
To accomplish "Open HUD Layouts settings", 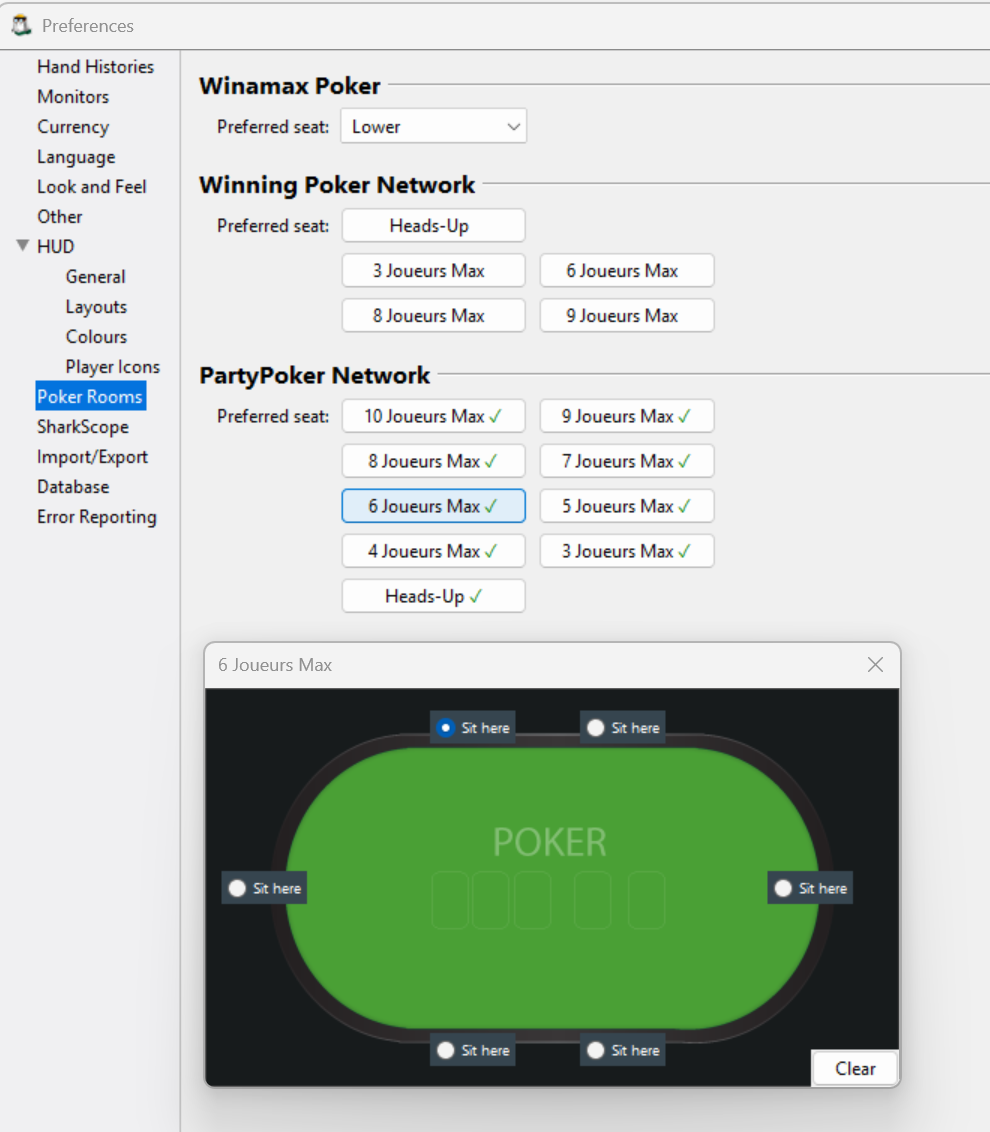I will coord(96,307).
